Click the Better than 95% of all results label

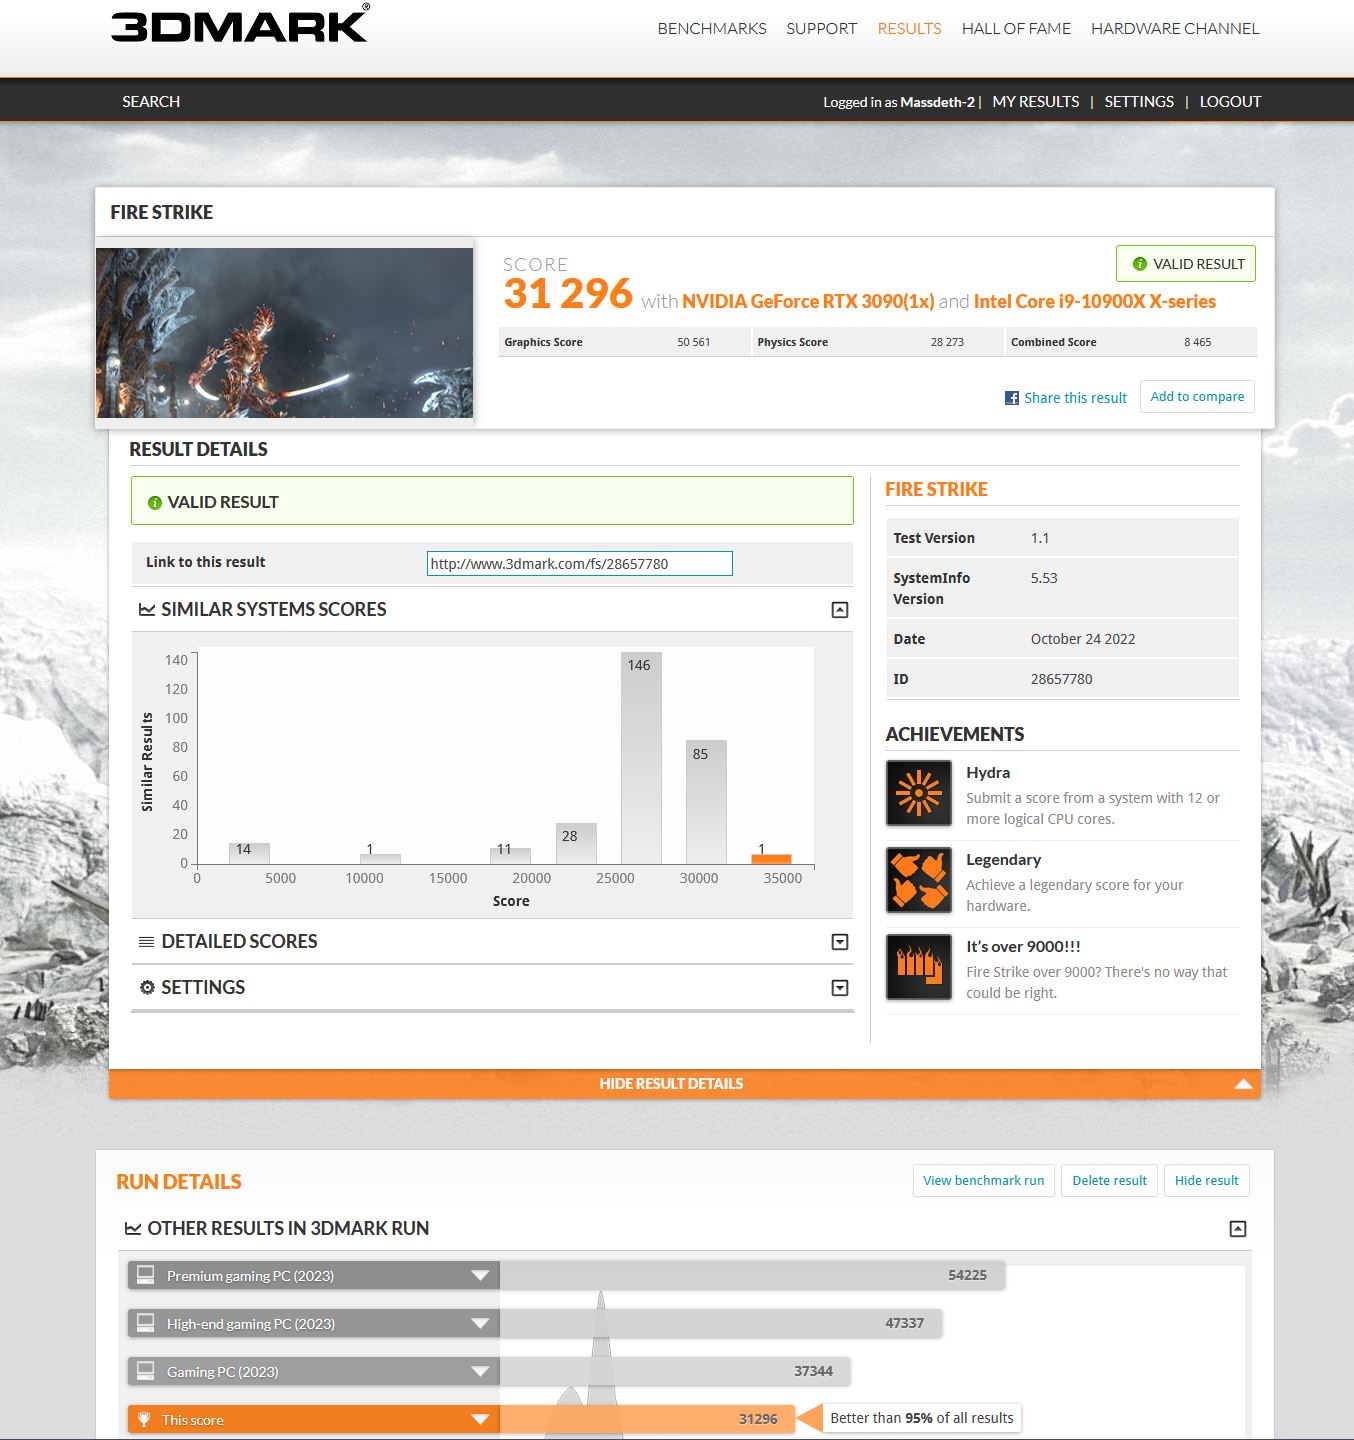coord(921,1418)
